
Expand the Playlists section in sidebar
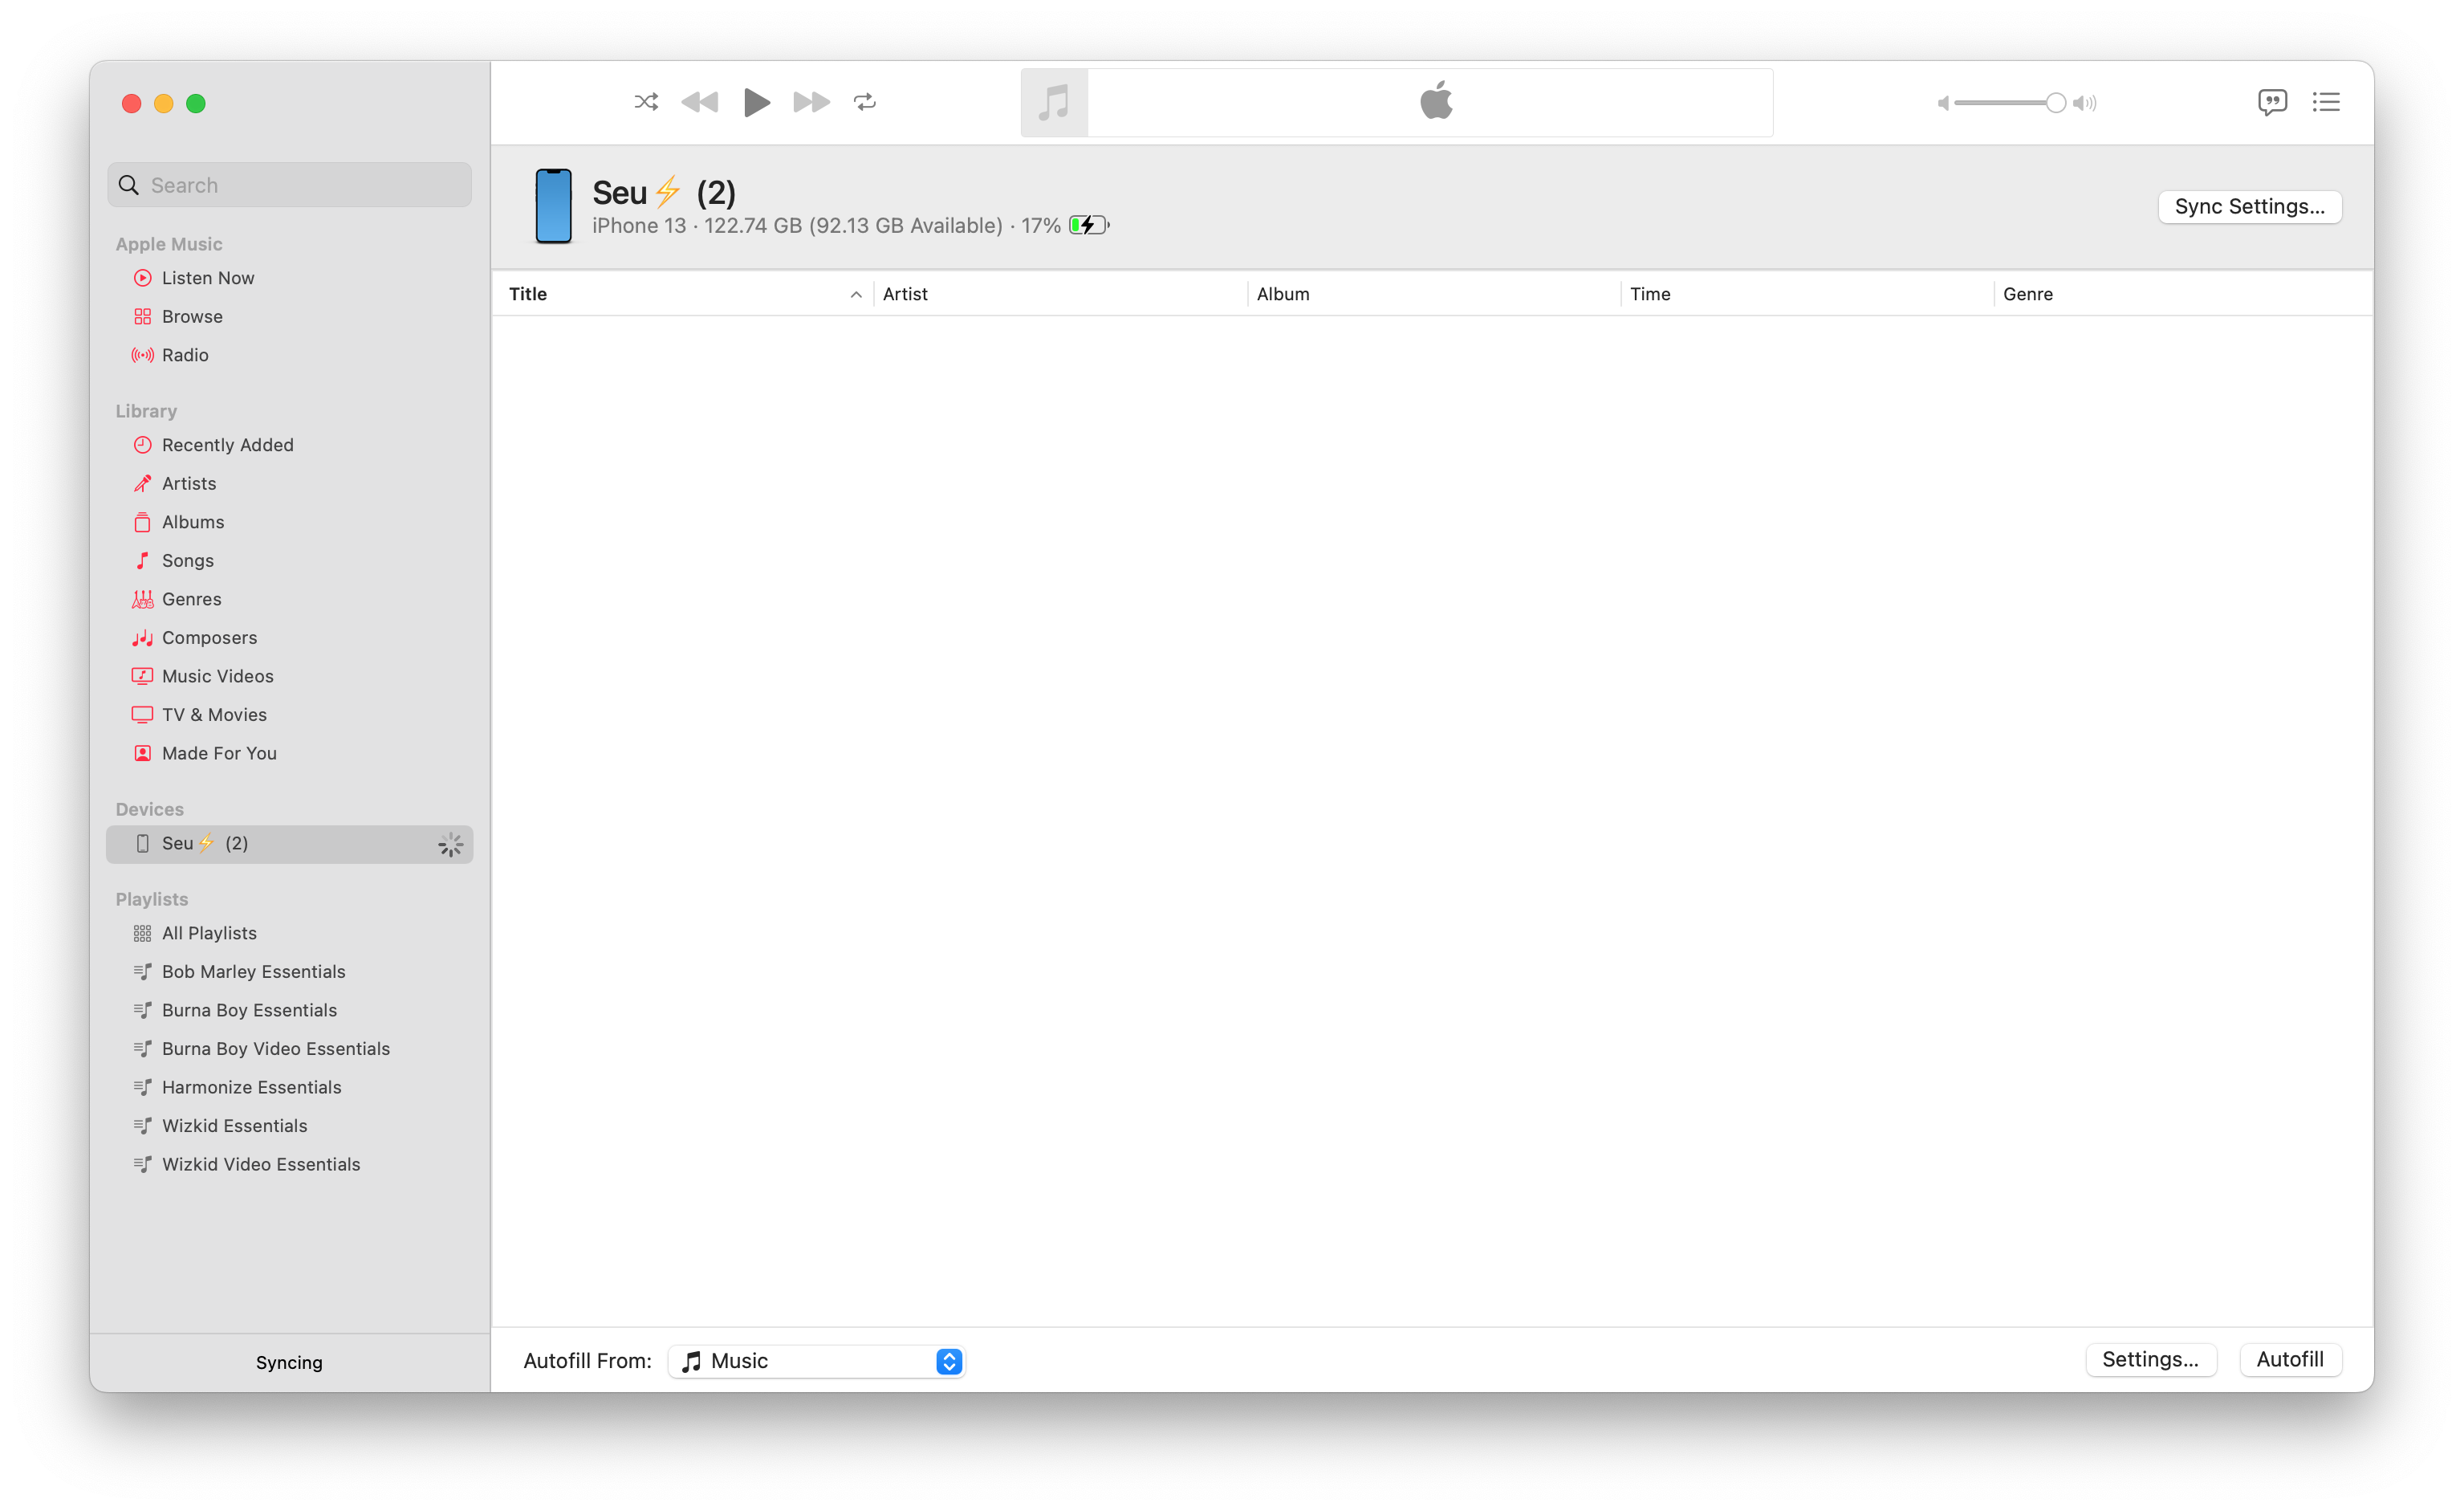[152, 898]
